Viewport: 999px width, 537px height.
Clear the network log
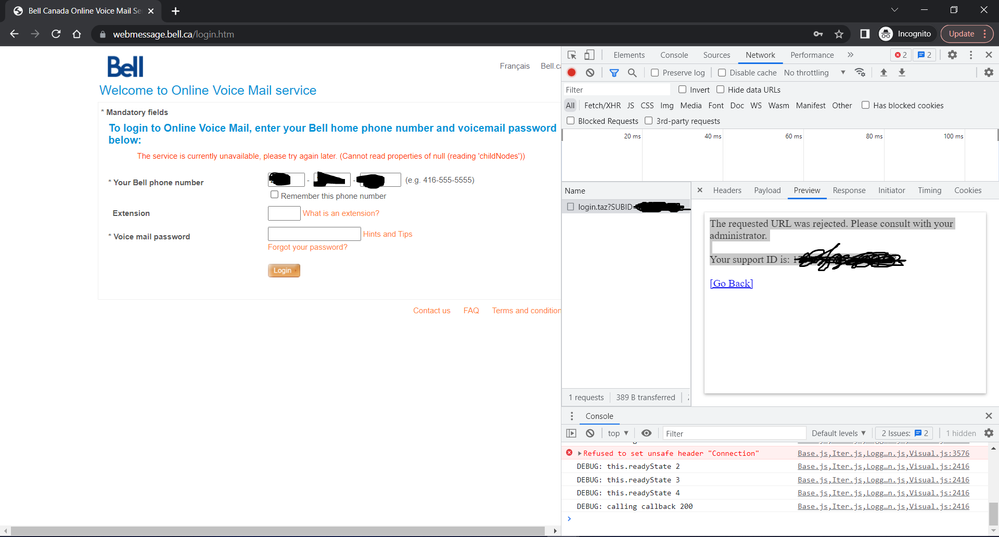point(590,73)
